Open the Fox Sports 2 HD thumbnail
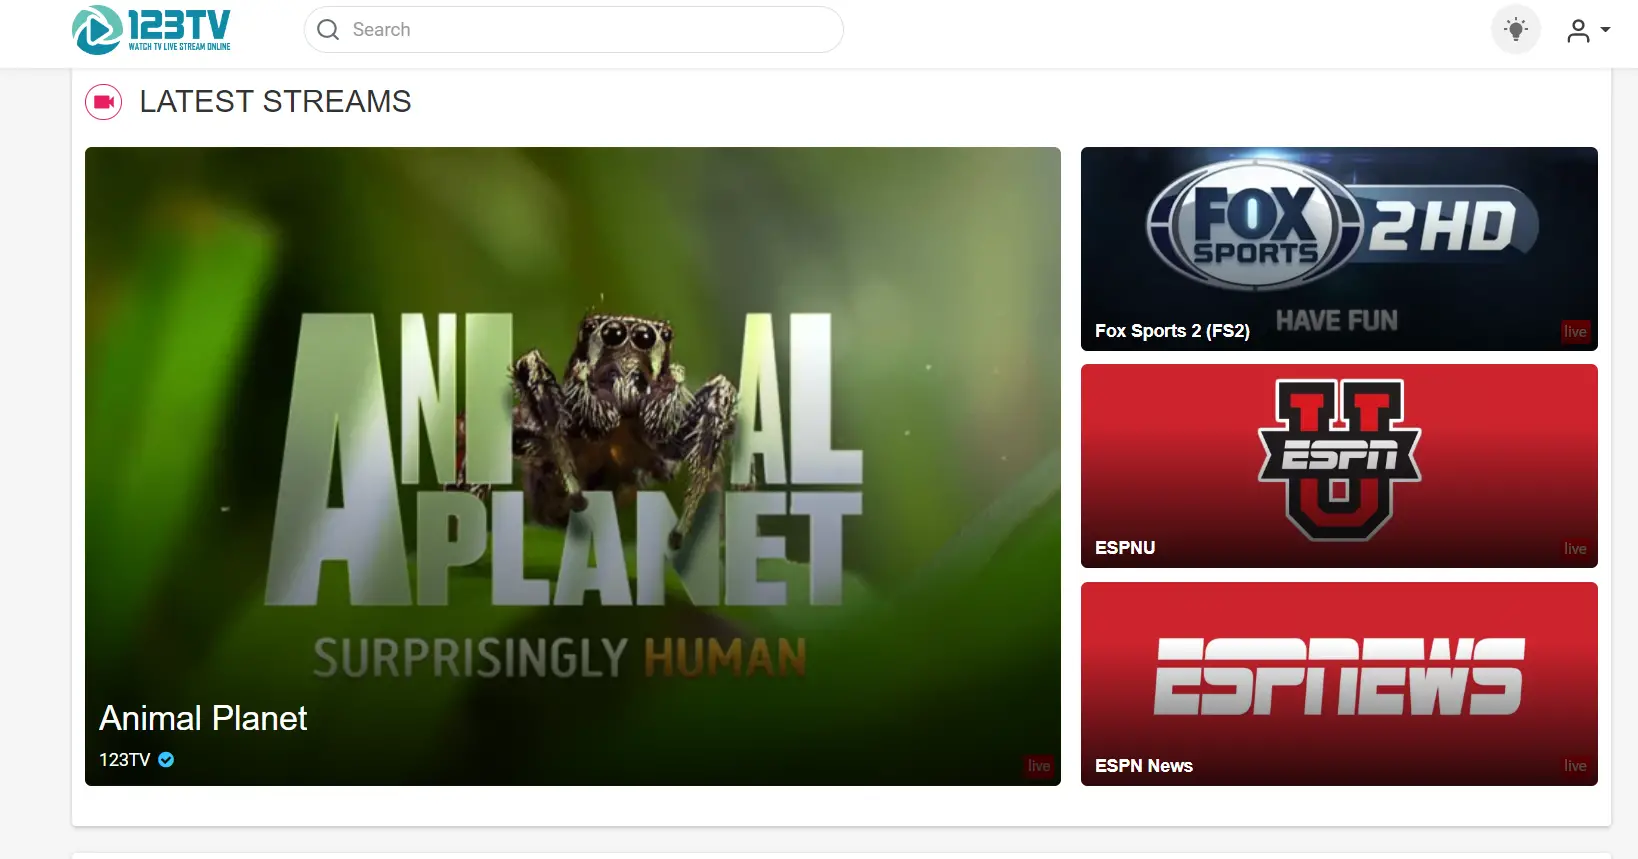1638x859 pixels. [x=1339, y=249]
